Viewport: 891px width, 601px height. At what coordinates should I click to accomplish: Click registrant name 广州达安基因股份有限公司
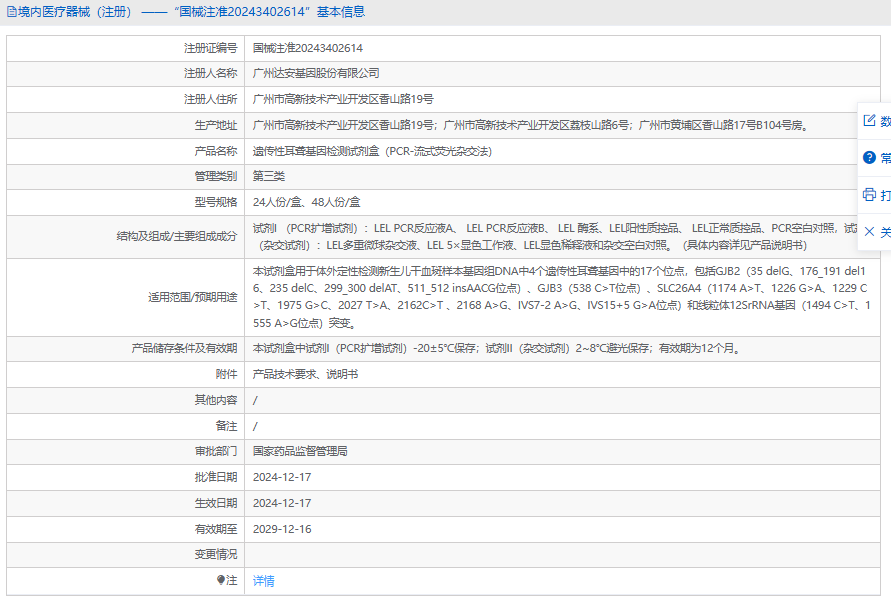coord(316,73)
